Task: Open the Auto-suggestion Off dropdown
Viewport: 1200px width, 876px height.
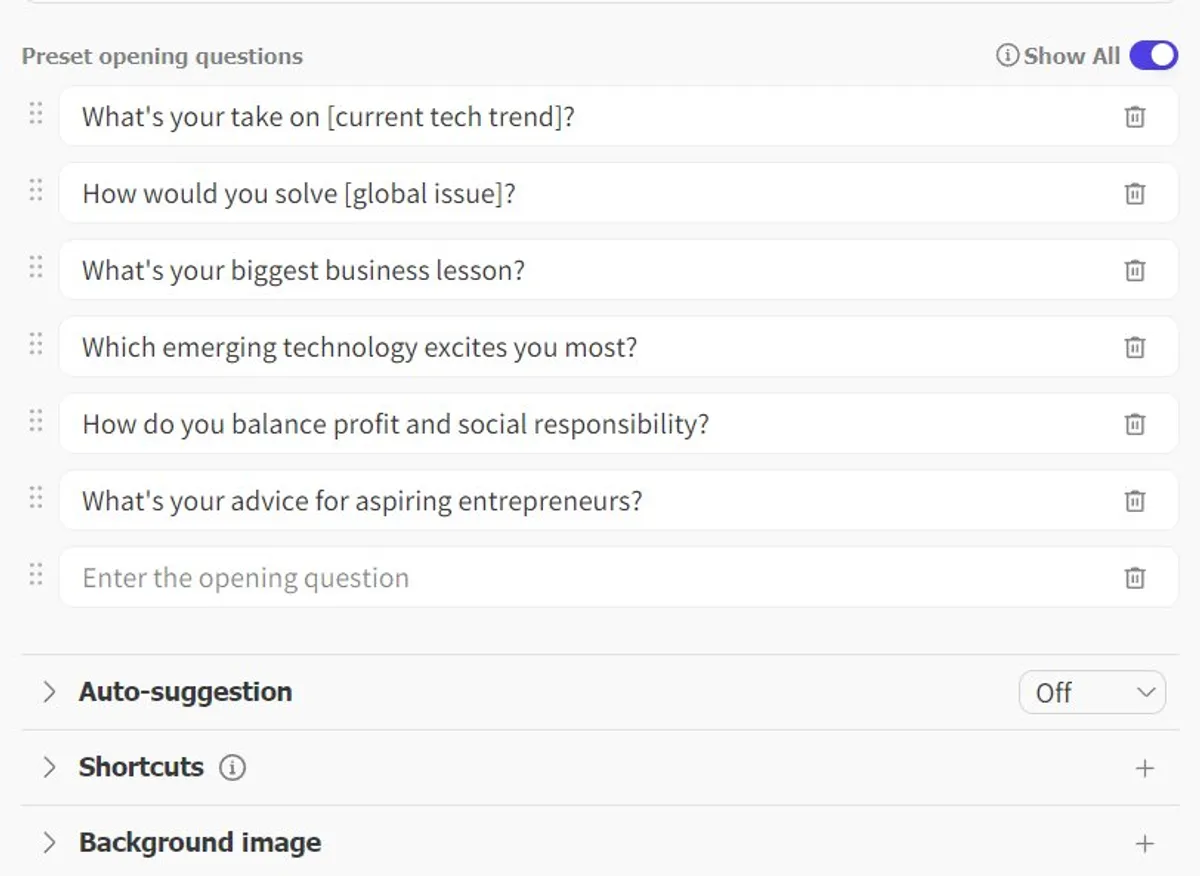Action: 1092,692
